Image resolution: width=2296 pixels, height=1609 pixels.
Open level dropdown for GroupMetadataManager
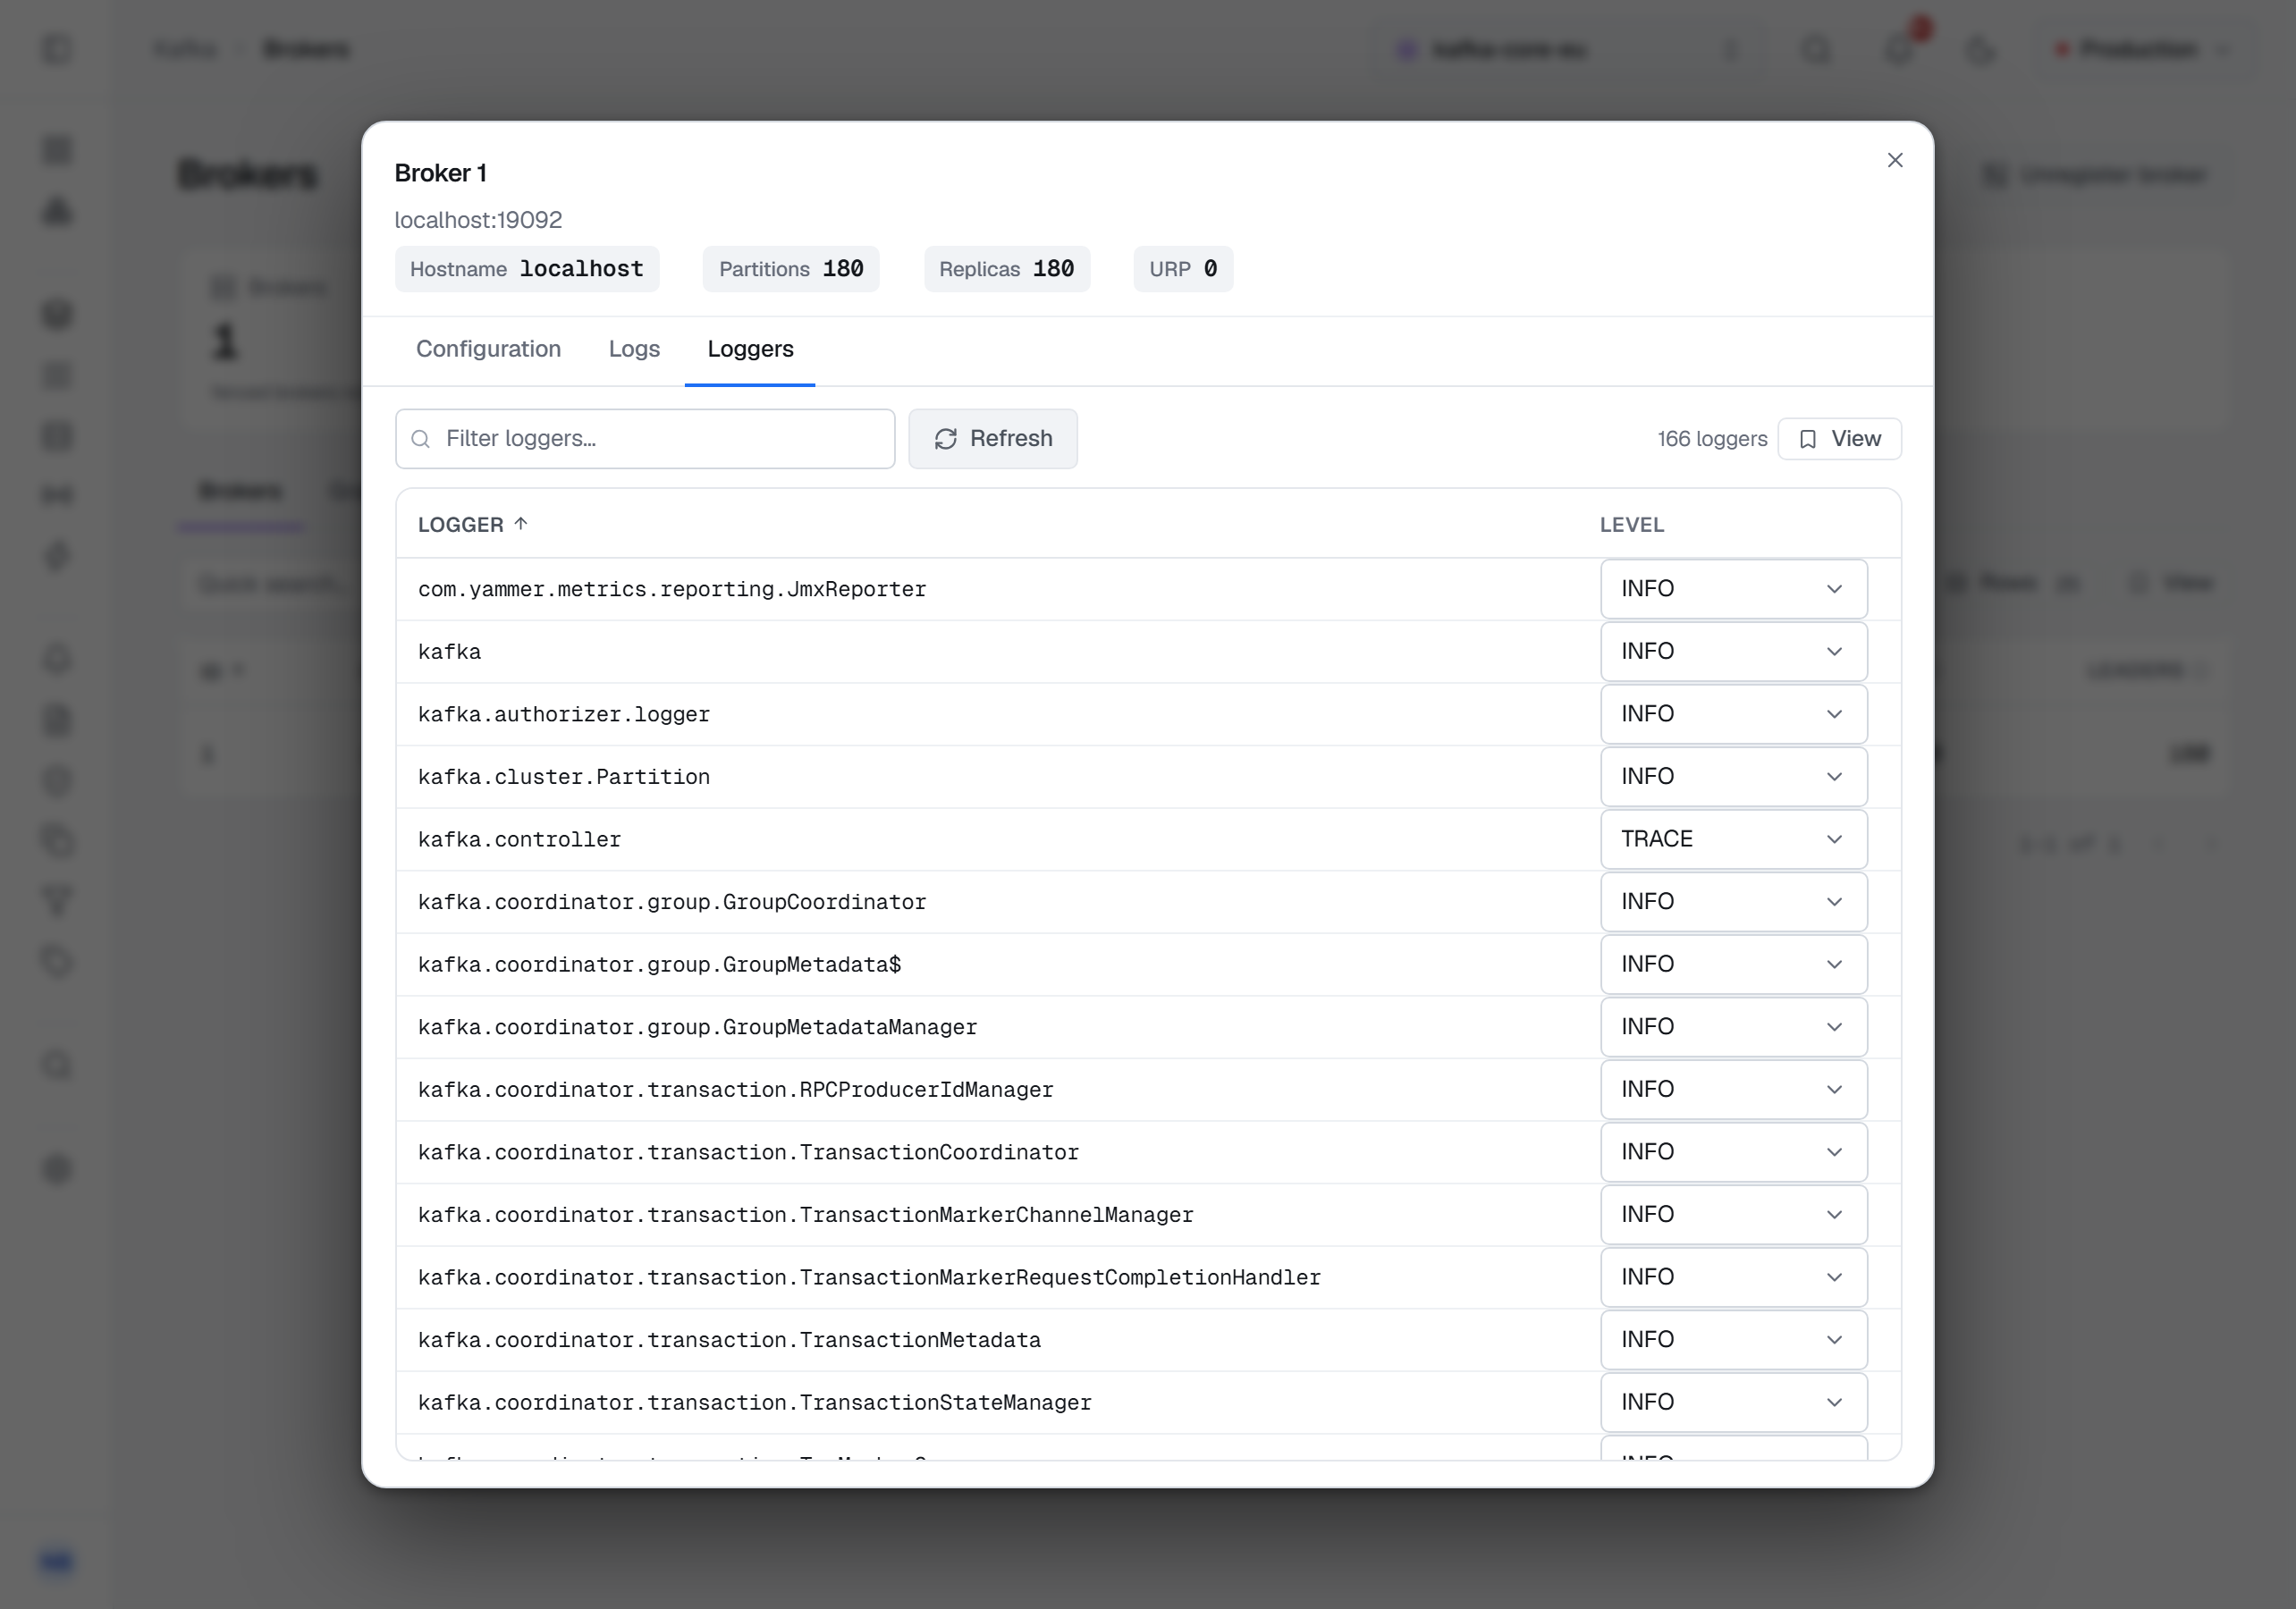[1733, 1027]
